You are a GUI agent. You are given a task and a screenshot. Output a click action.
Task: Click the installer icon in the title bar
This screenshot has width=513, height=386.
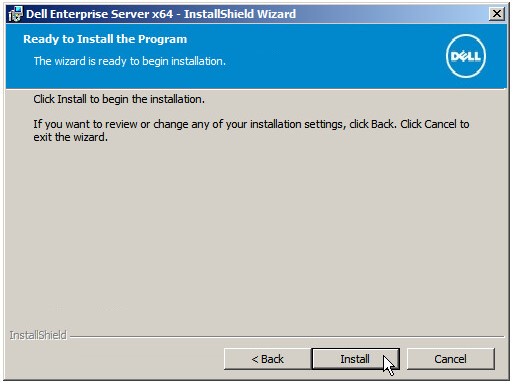pyautogui.click(x=15, y=14)
